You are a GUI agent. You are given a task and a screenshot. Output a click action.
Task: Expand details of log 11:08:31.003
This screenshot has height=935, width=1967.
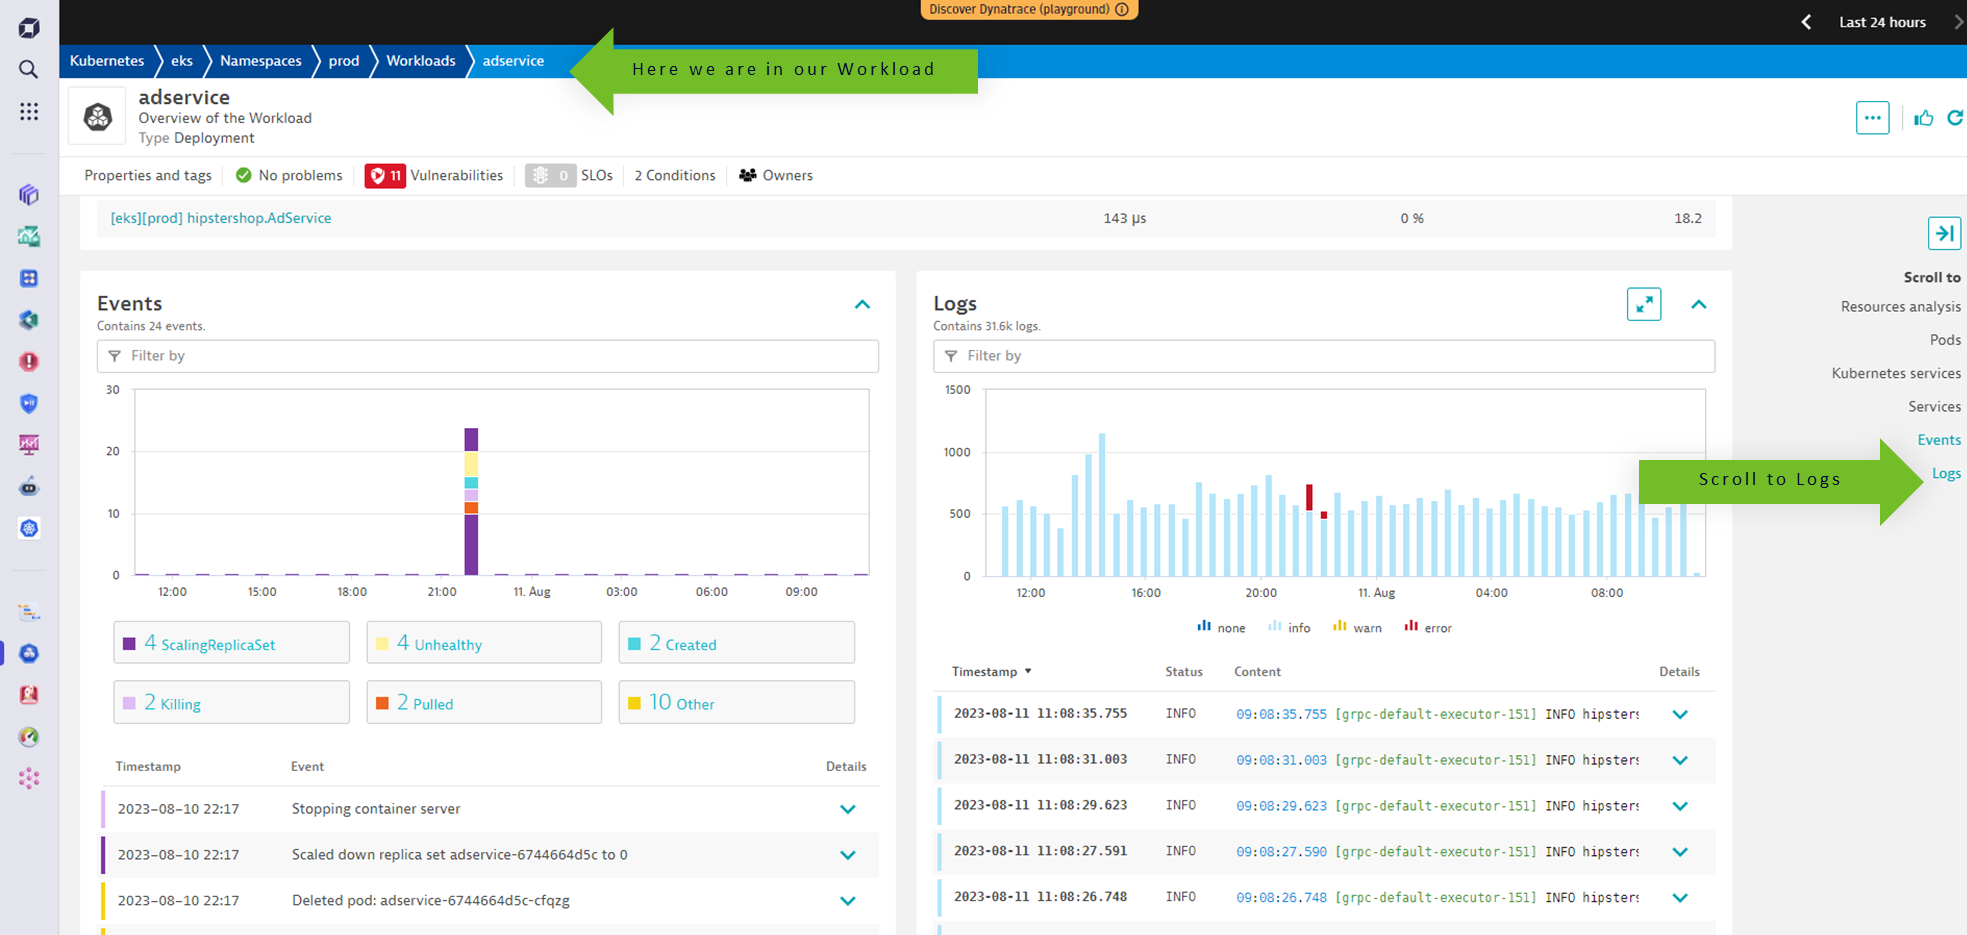pos(1680,760)
